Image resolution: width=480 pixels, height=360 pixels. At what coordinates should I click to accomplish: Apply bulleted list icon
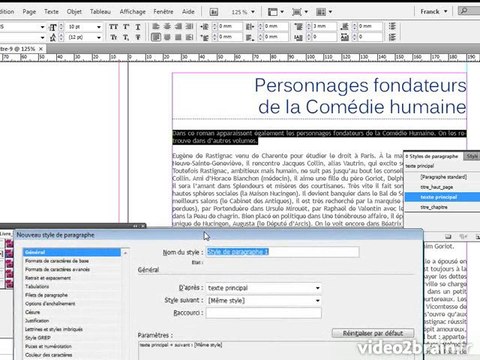(393, 26)
